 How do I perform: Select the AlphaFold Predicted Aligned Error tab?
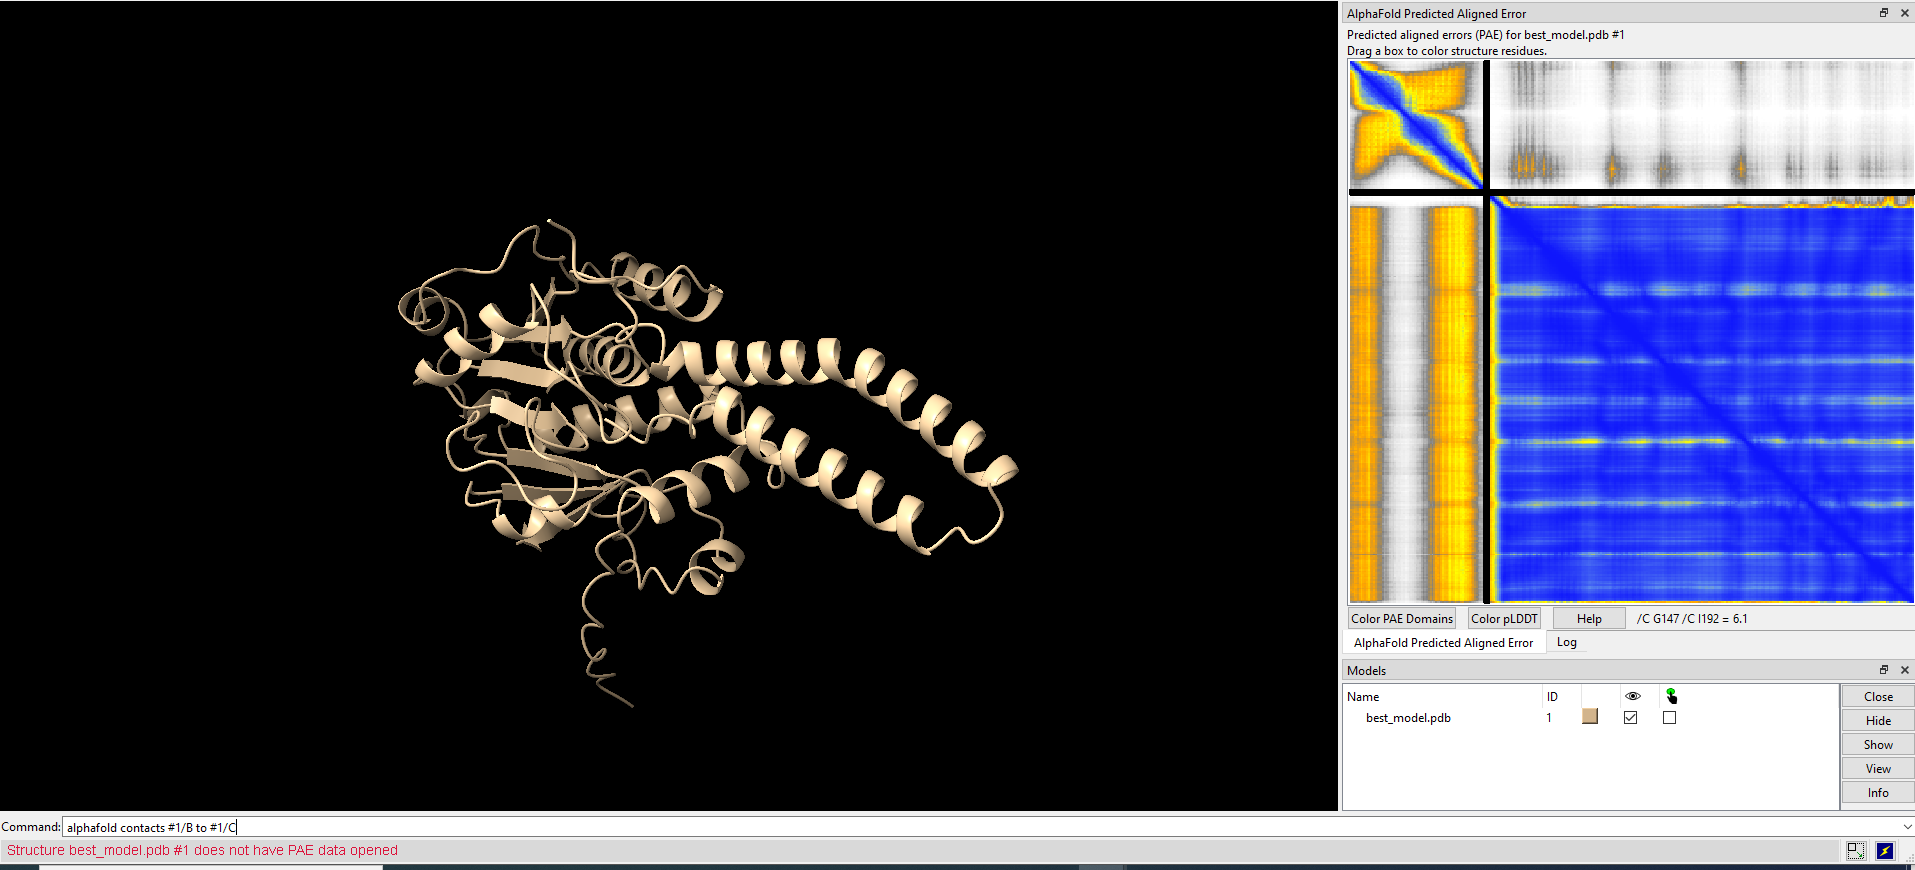pyautogui.click(x=1443, y=643)
